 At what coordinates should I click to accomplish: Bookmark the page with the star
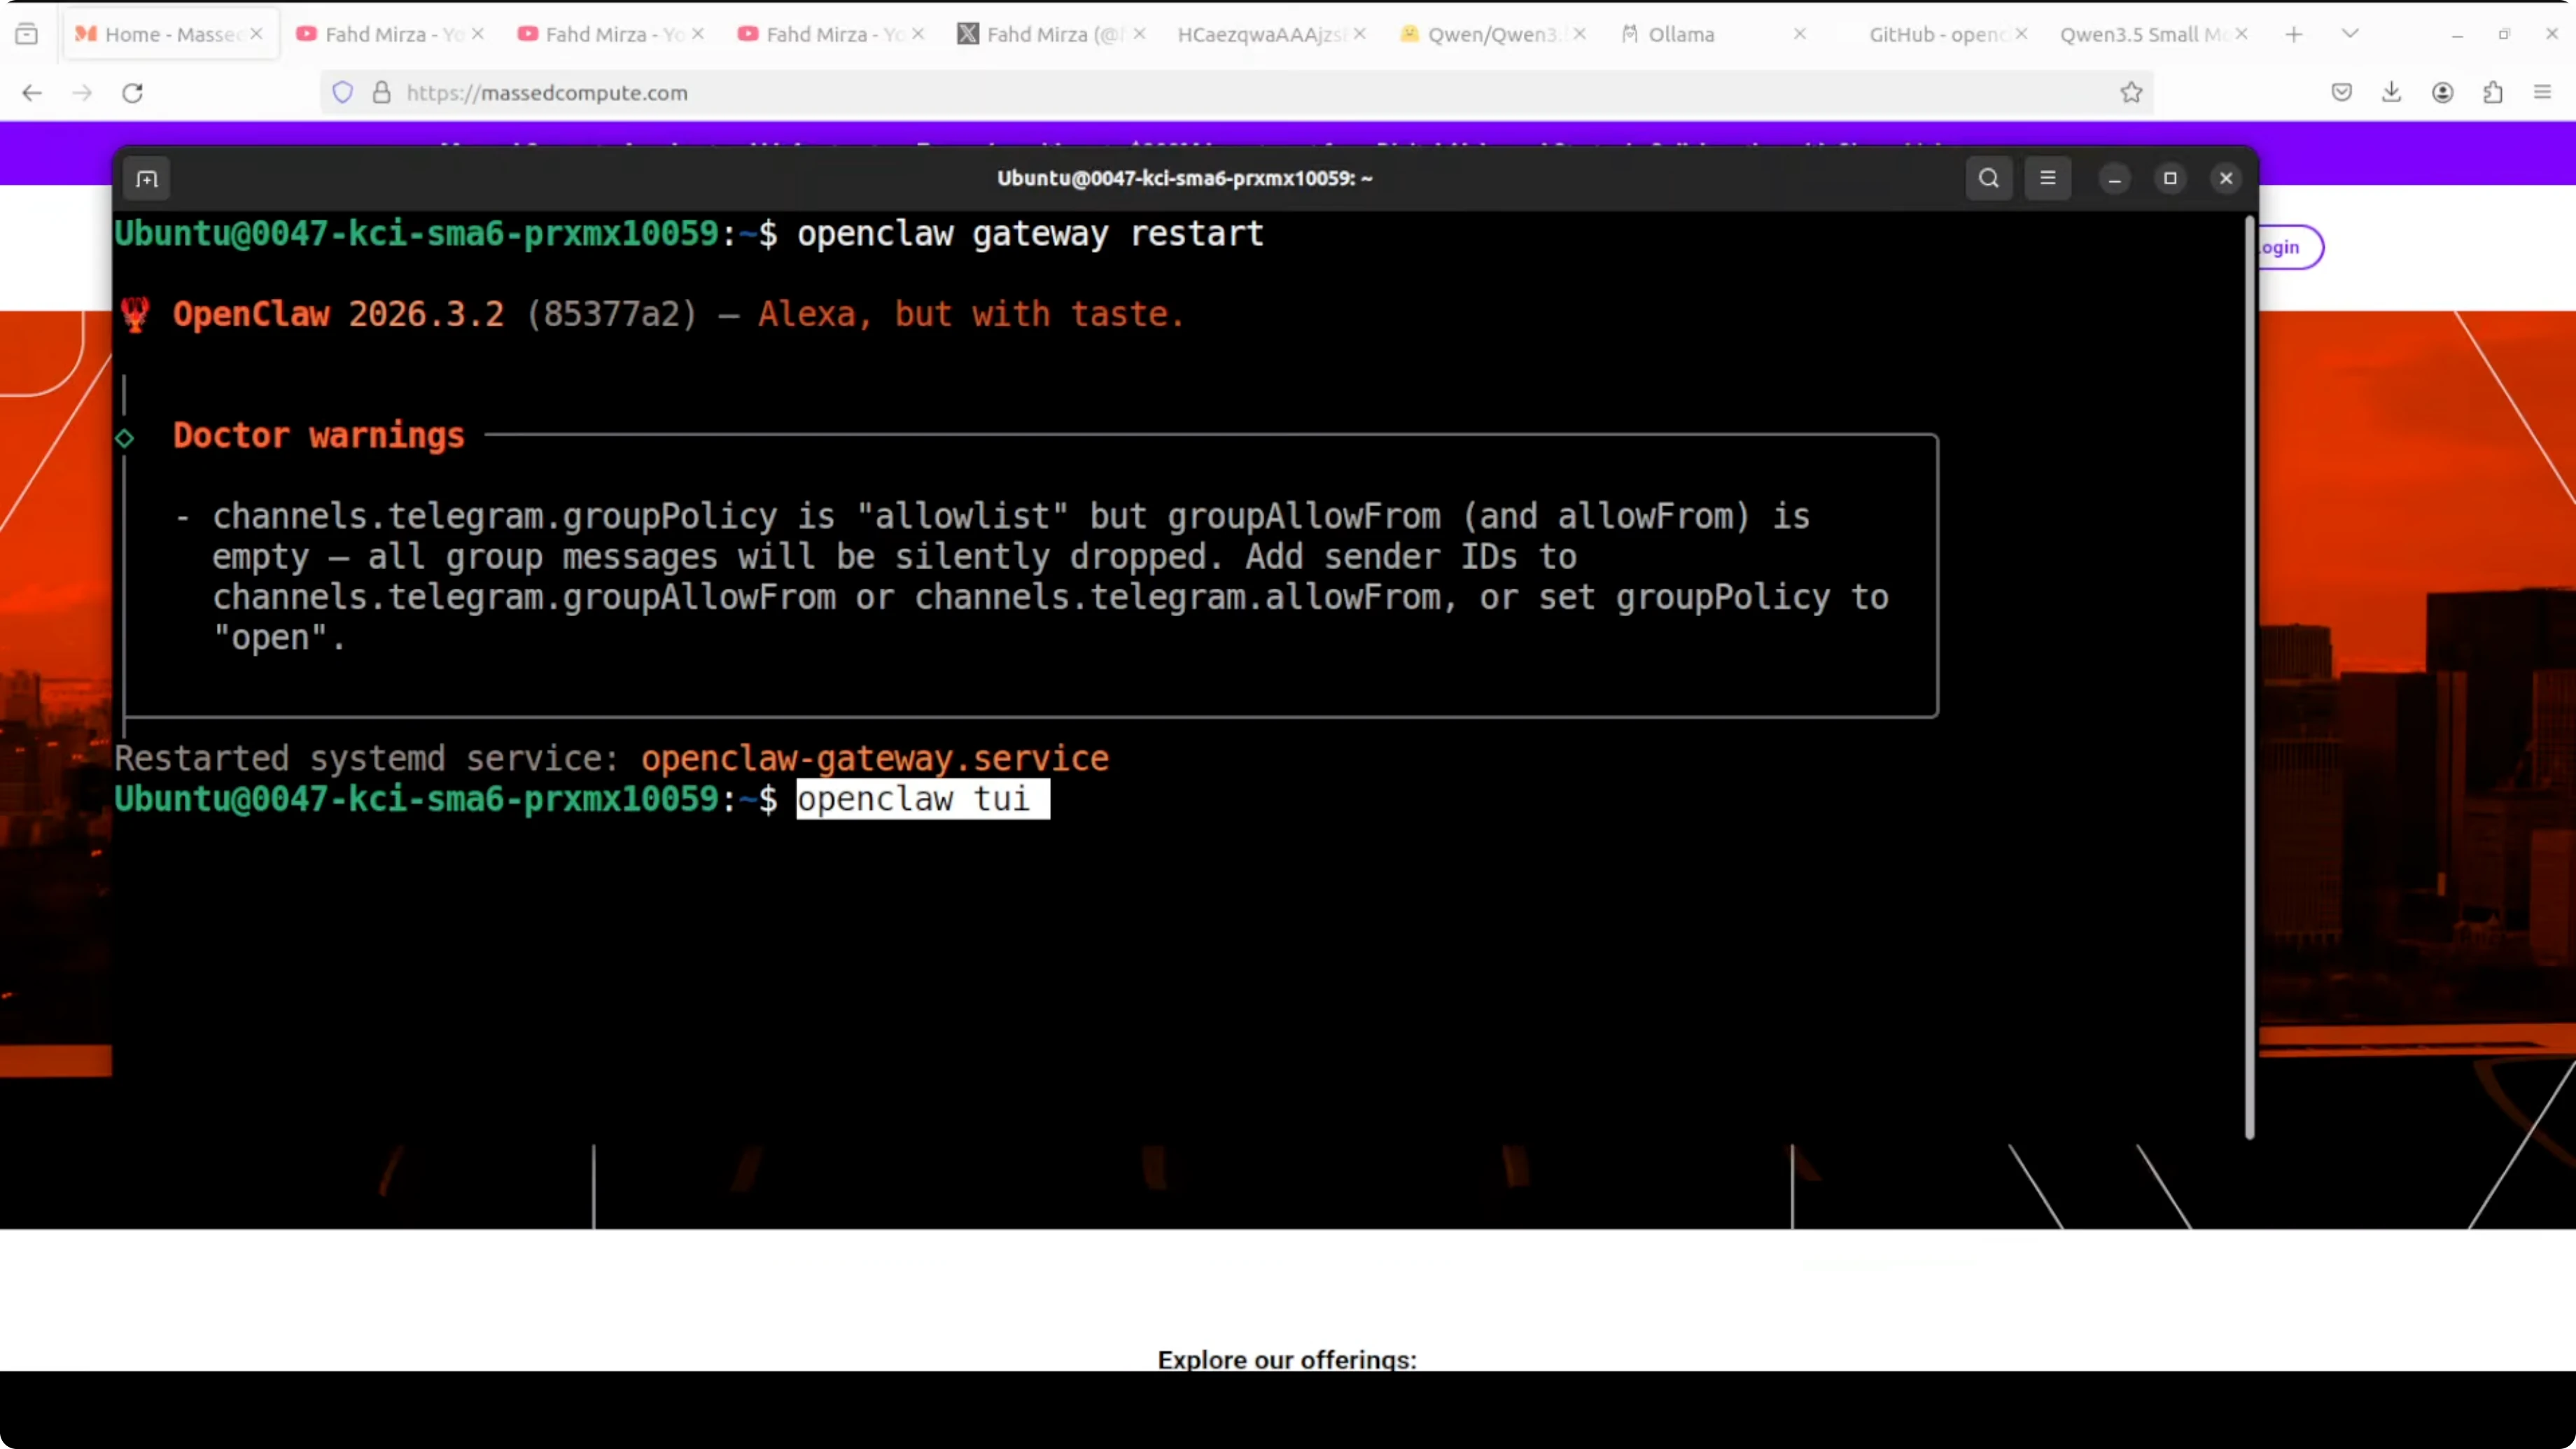(x=2131, y=92)
